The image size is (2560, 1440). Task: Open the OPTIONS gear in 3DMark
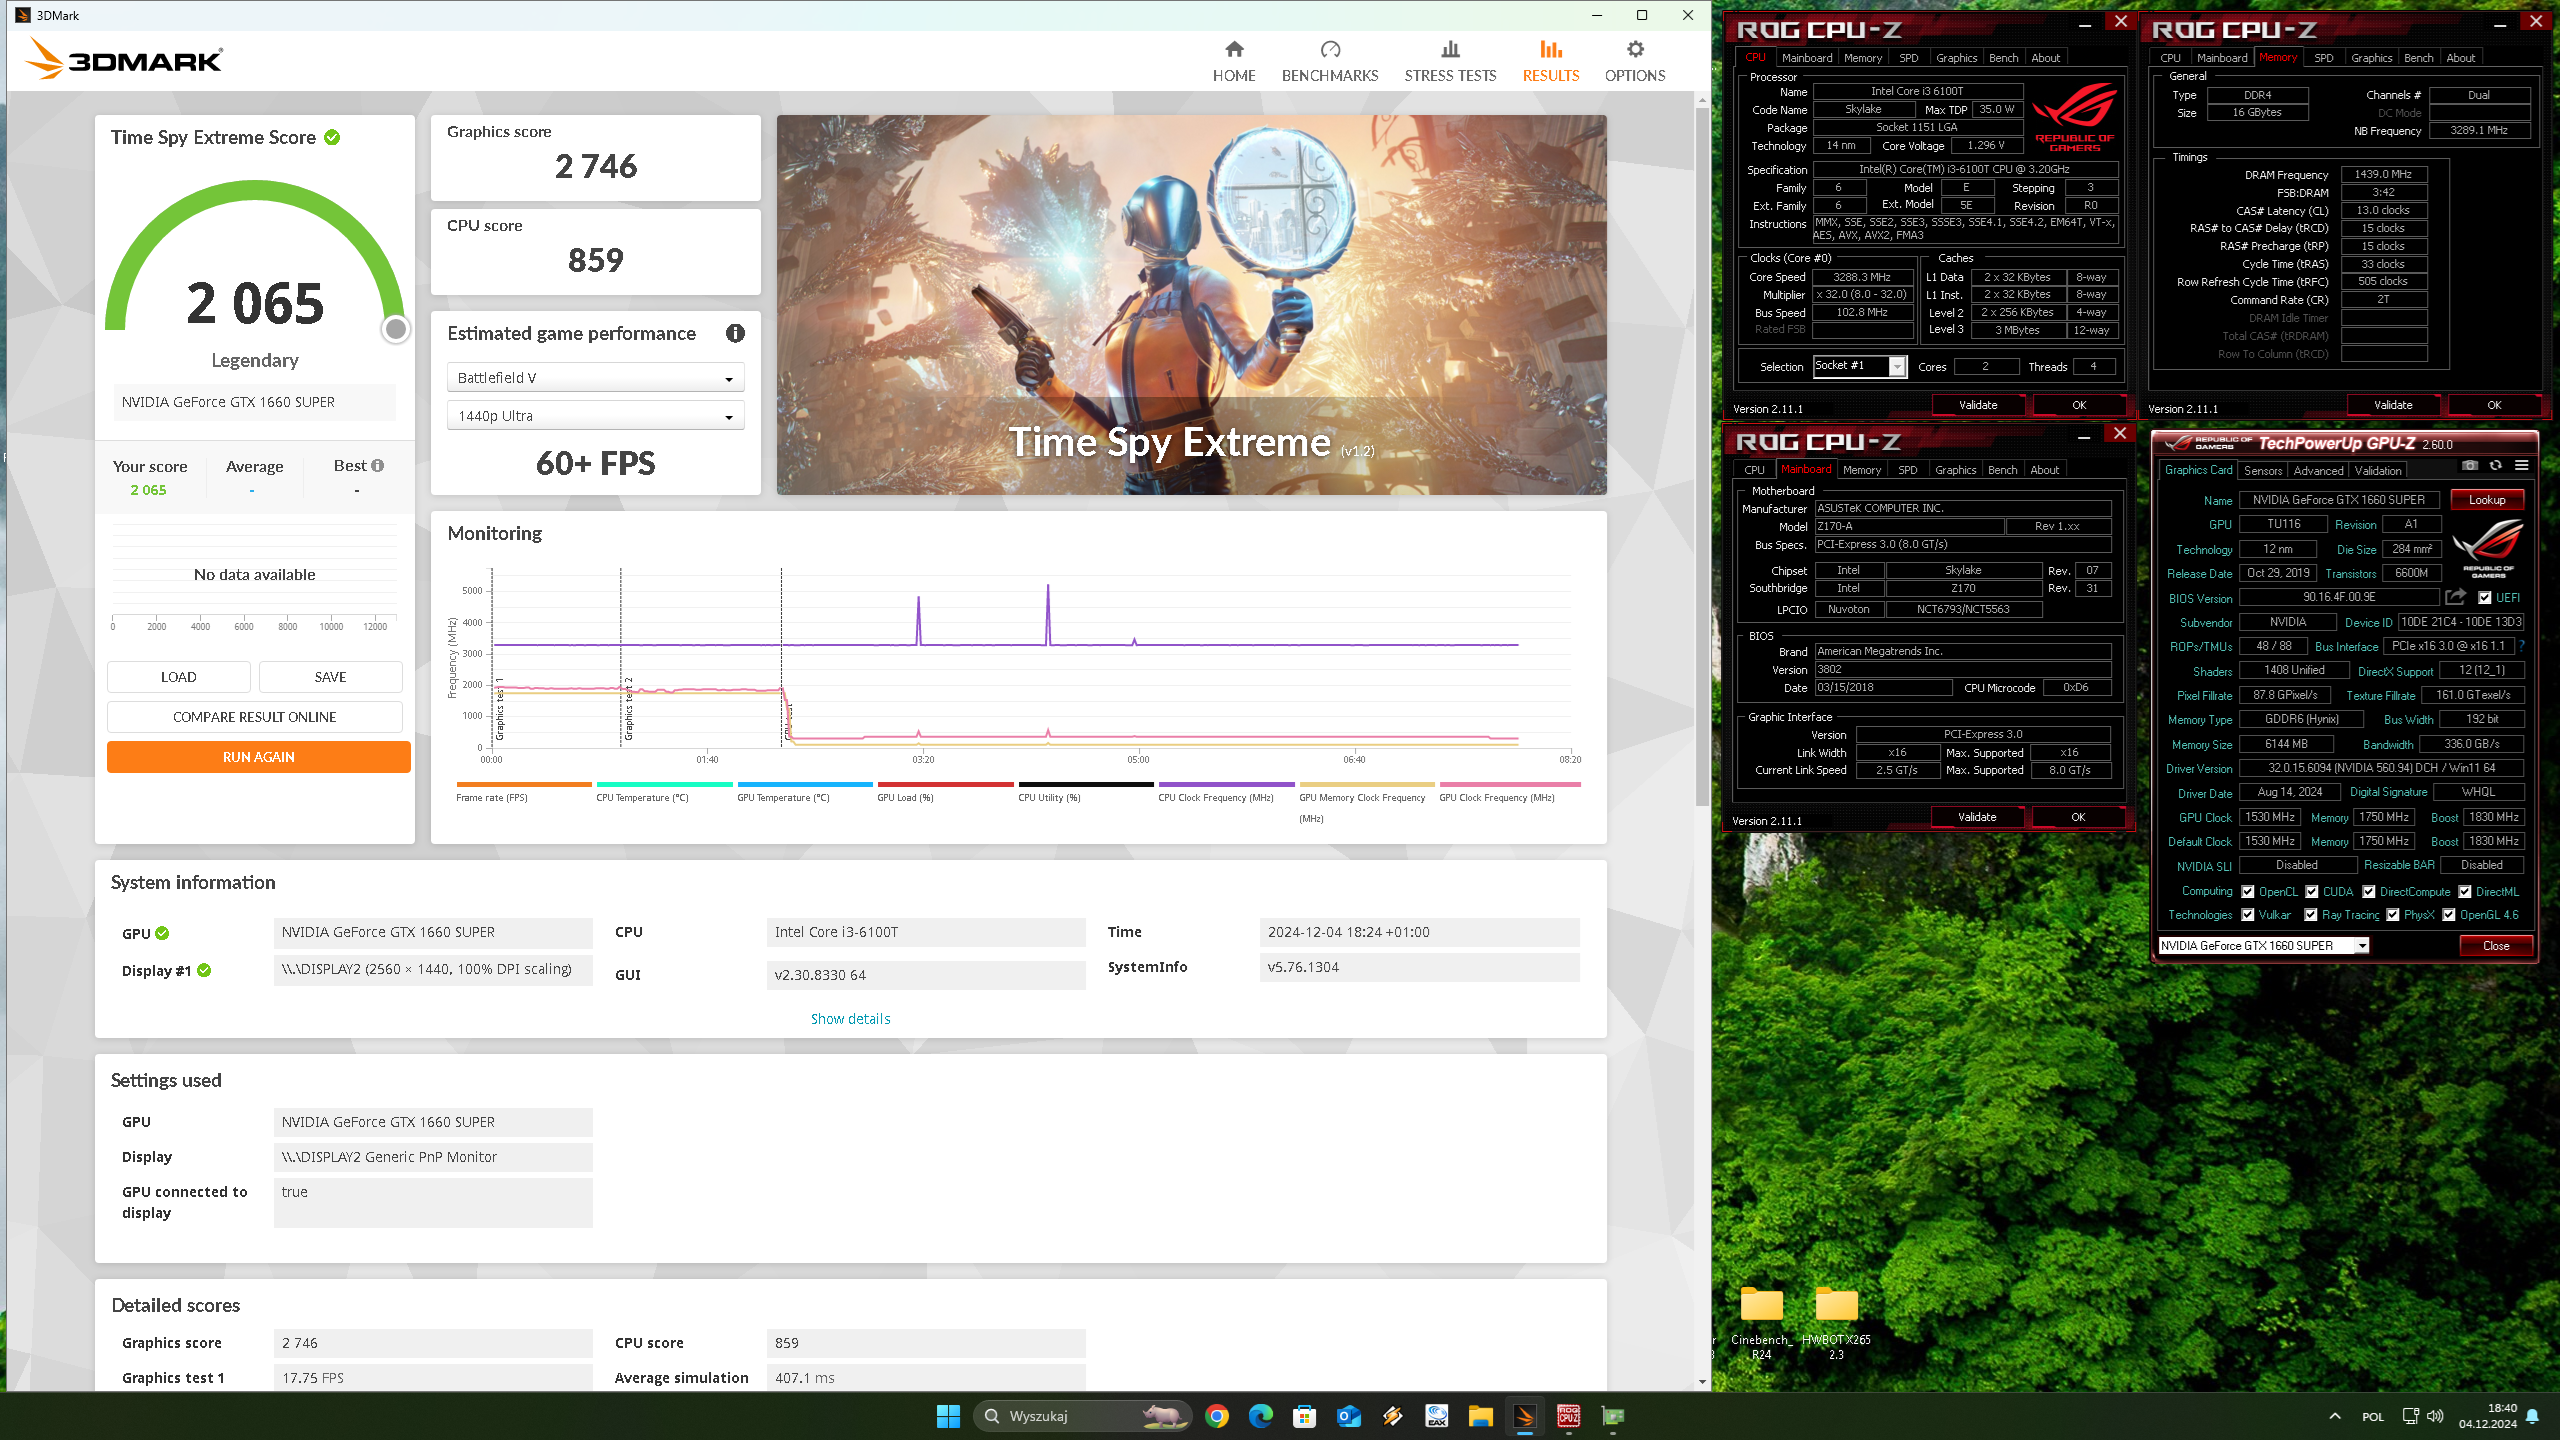pos(1635,61)
